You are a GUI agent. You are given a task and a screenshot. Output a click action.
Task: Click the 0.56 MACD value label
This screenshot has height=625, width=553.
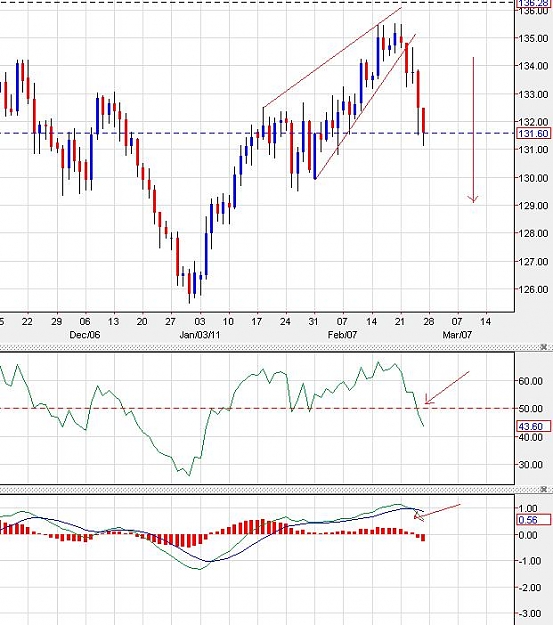[x=533, y=519]
